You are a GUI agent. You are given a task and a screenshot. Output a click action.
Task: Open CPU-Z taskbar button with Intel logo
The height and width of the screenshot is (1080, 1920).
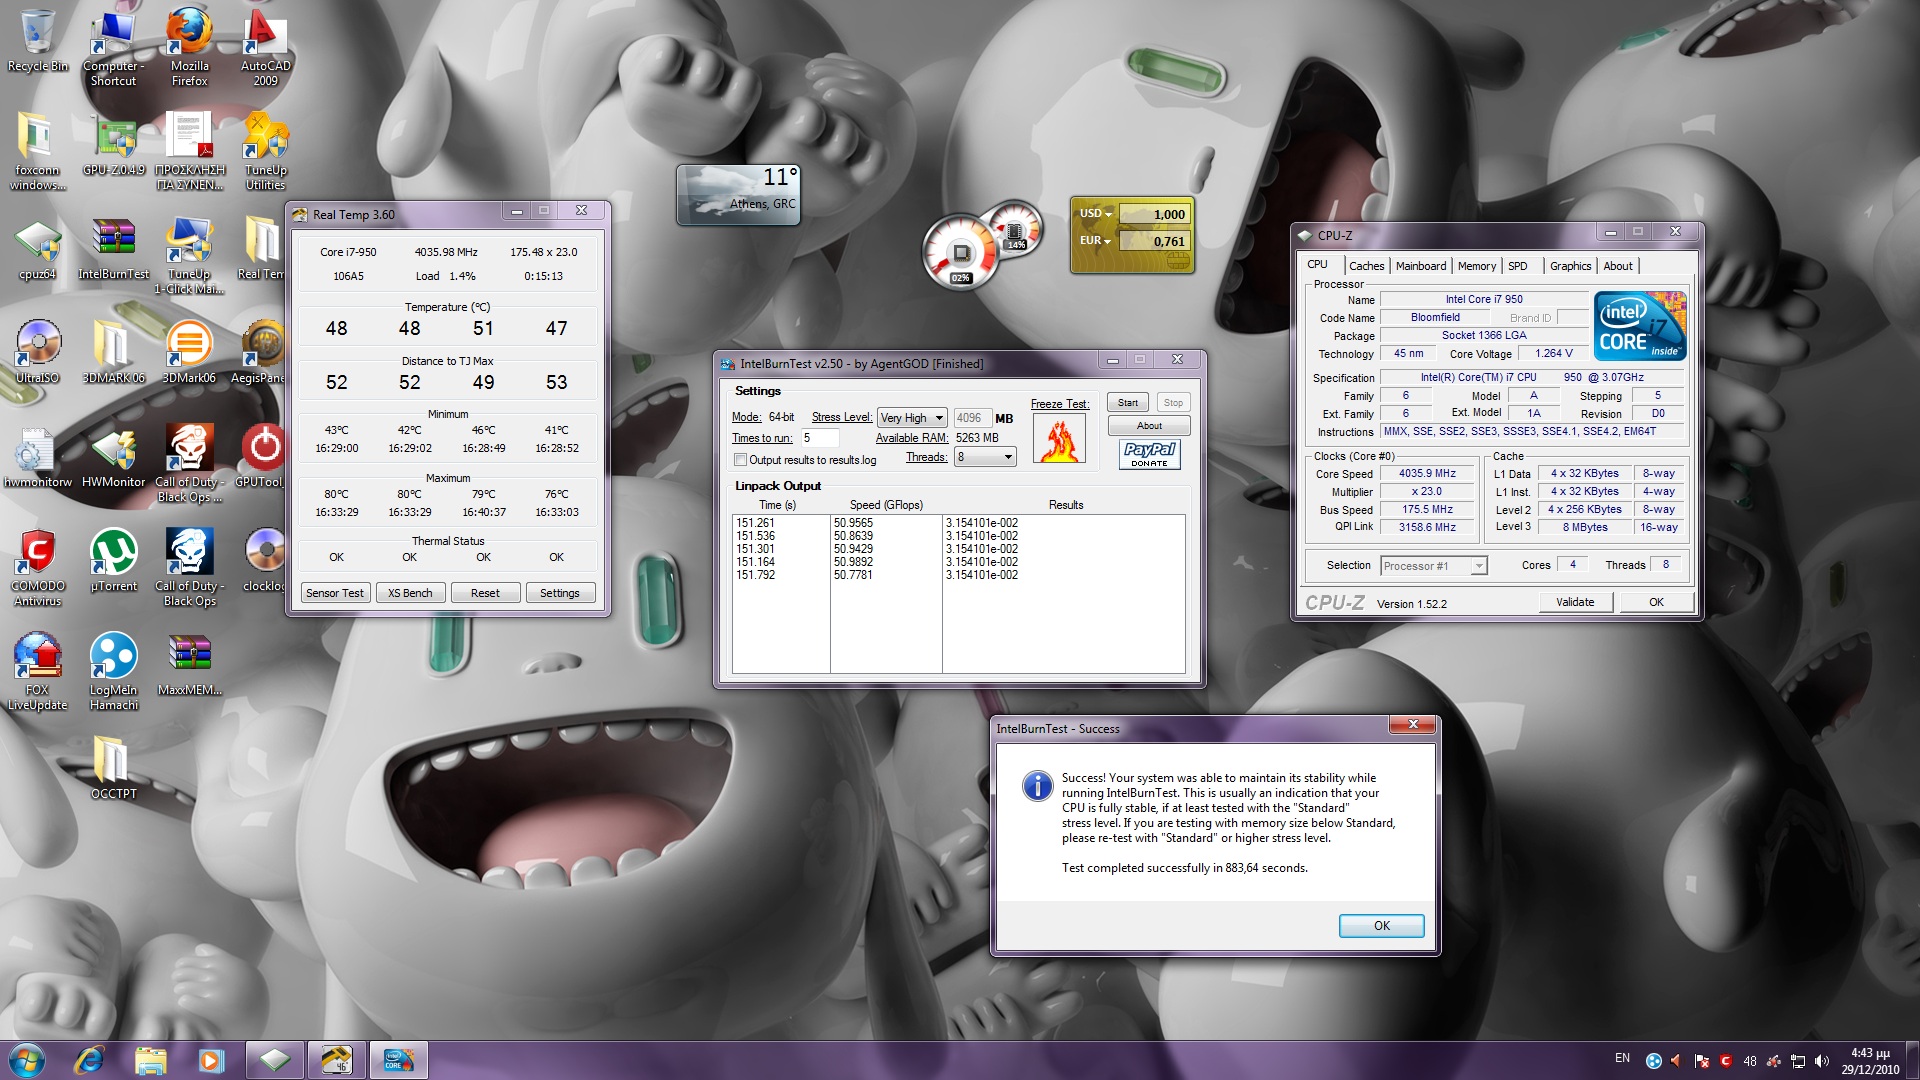[398, 1060]
